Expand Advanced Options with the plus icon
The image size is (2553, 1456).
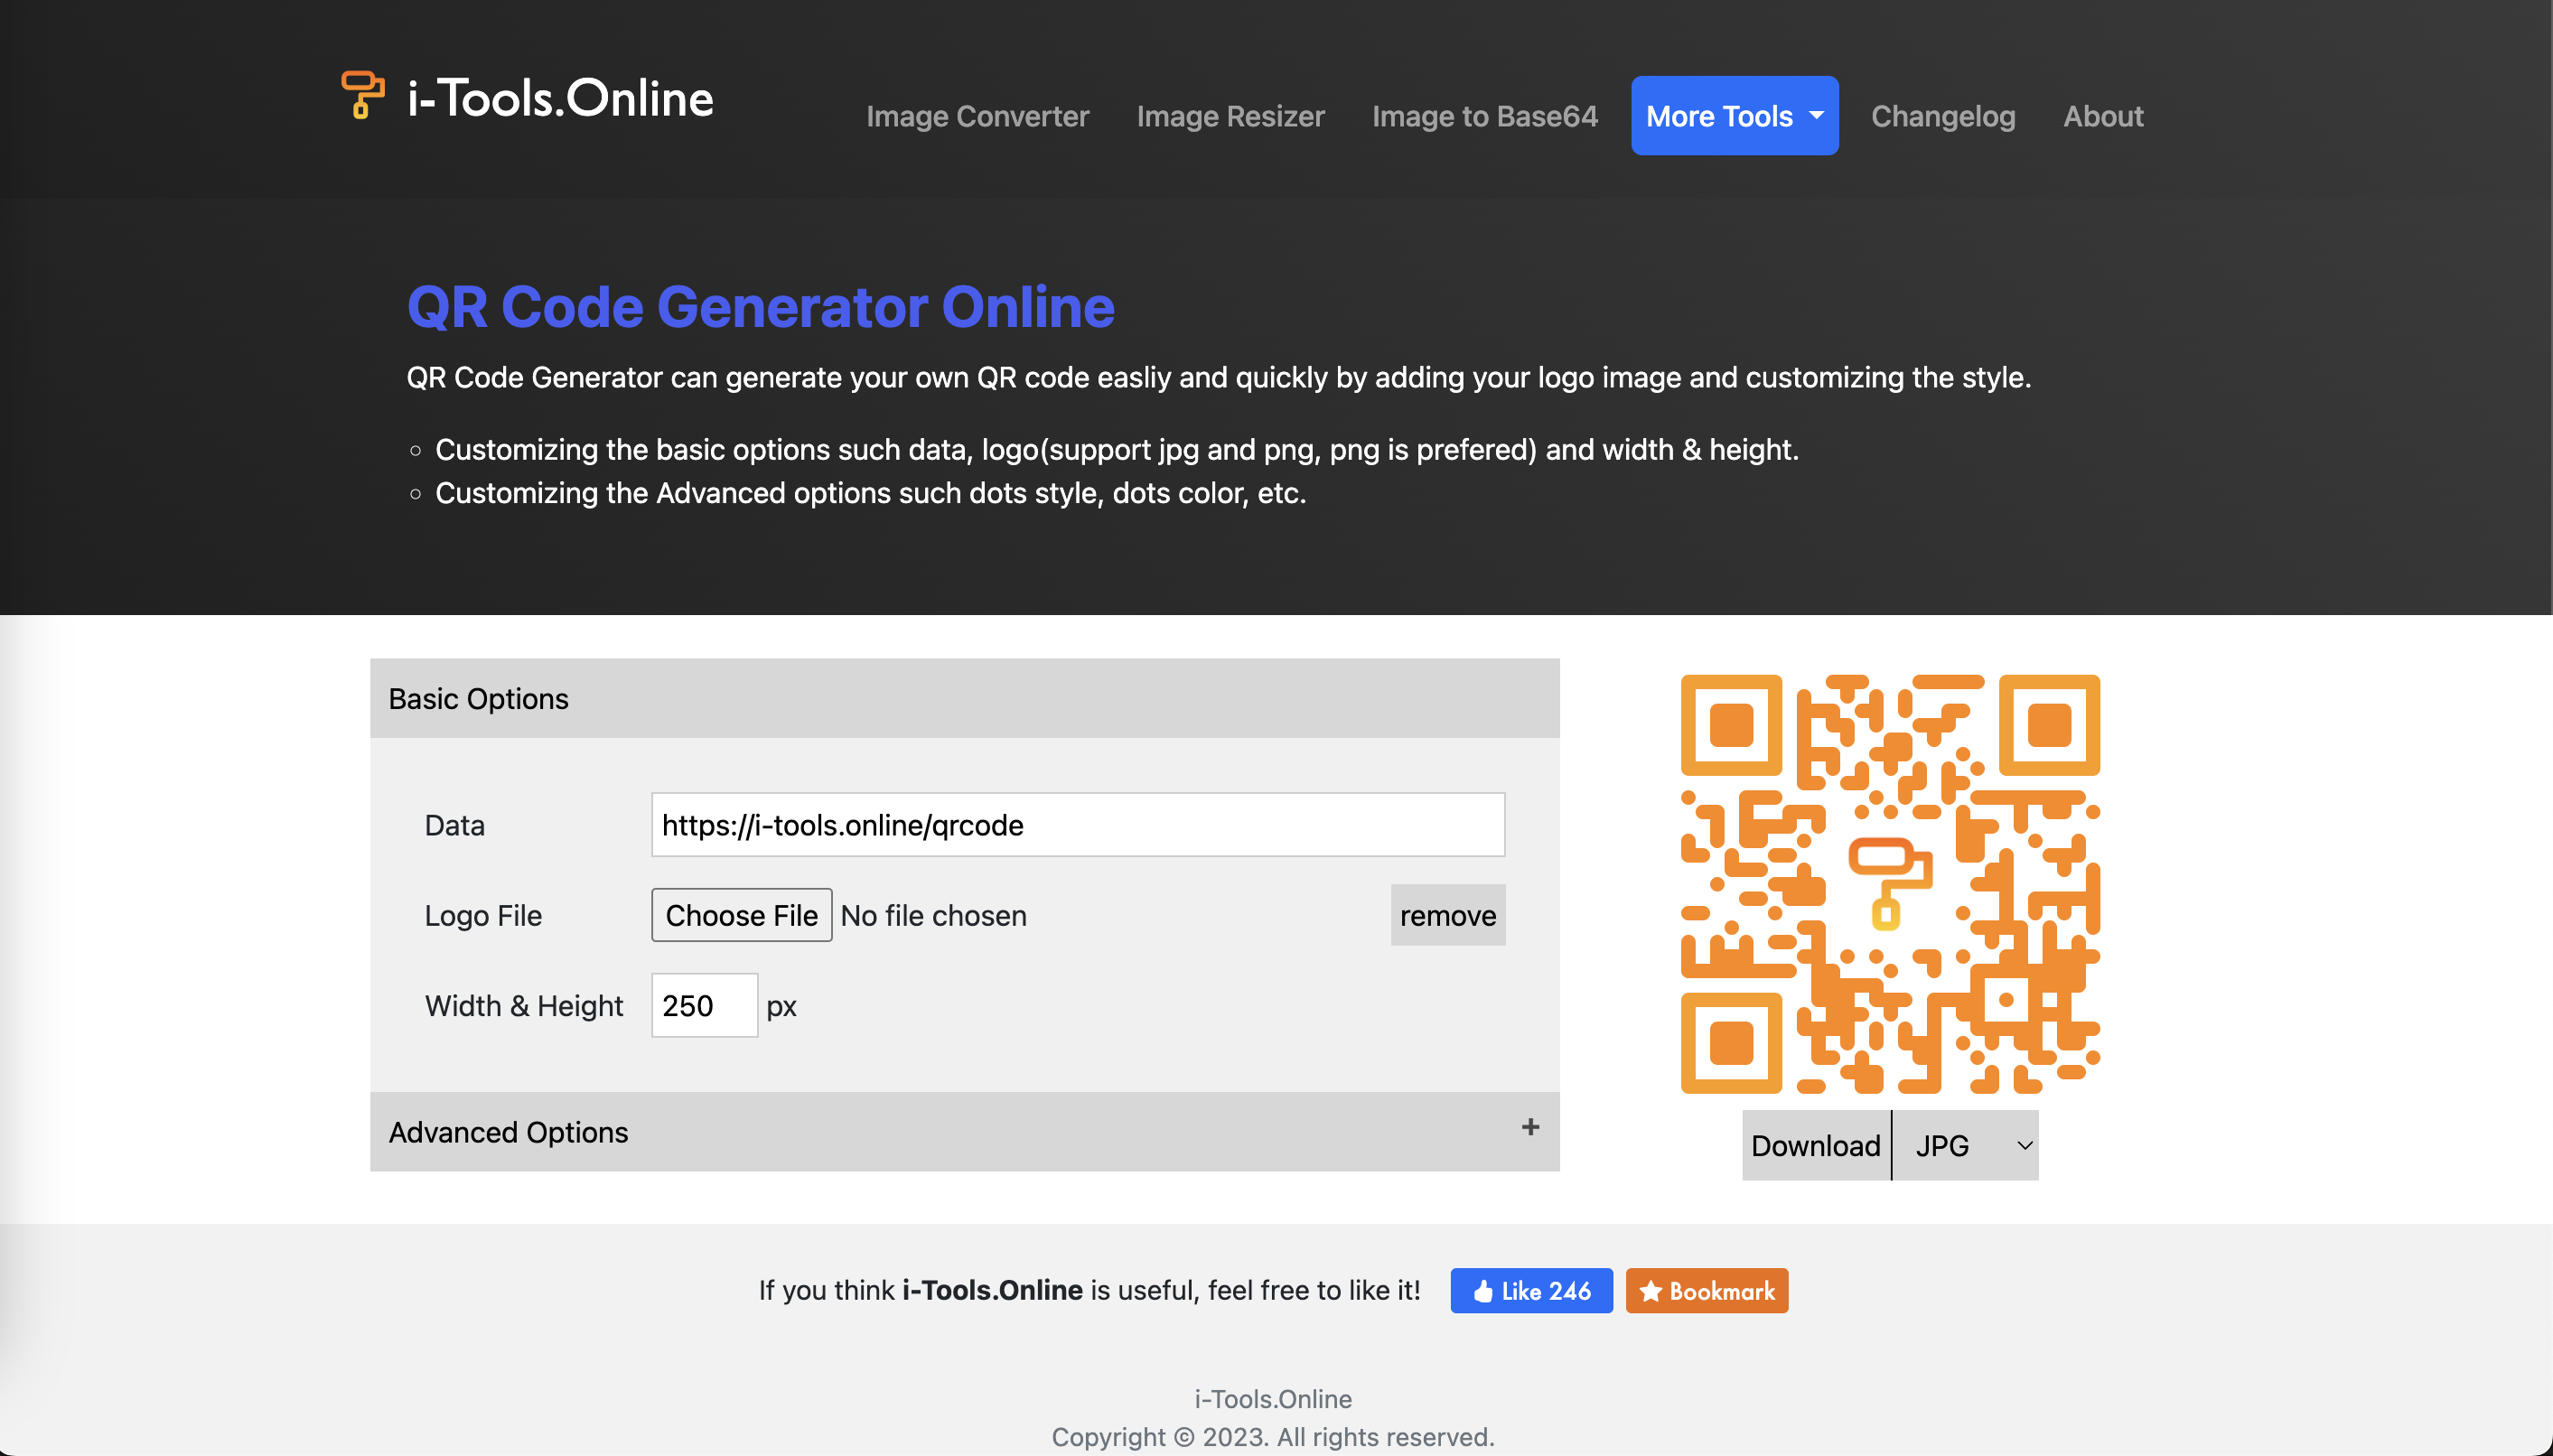1530,1127
